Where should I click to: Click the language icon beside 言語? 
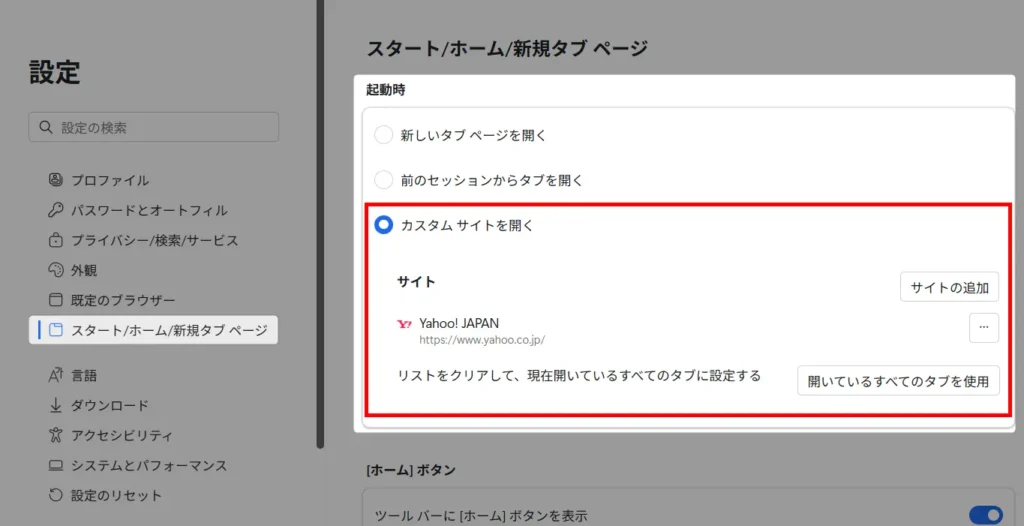tap(56, 375)
